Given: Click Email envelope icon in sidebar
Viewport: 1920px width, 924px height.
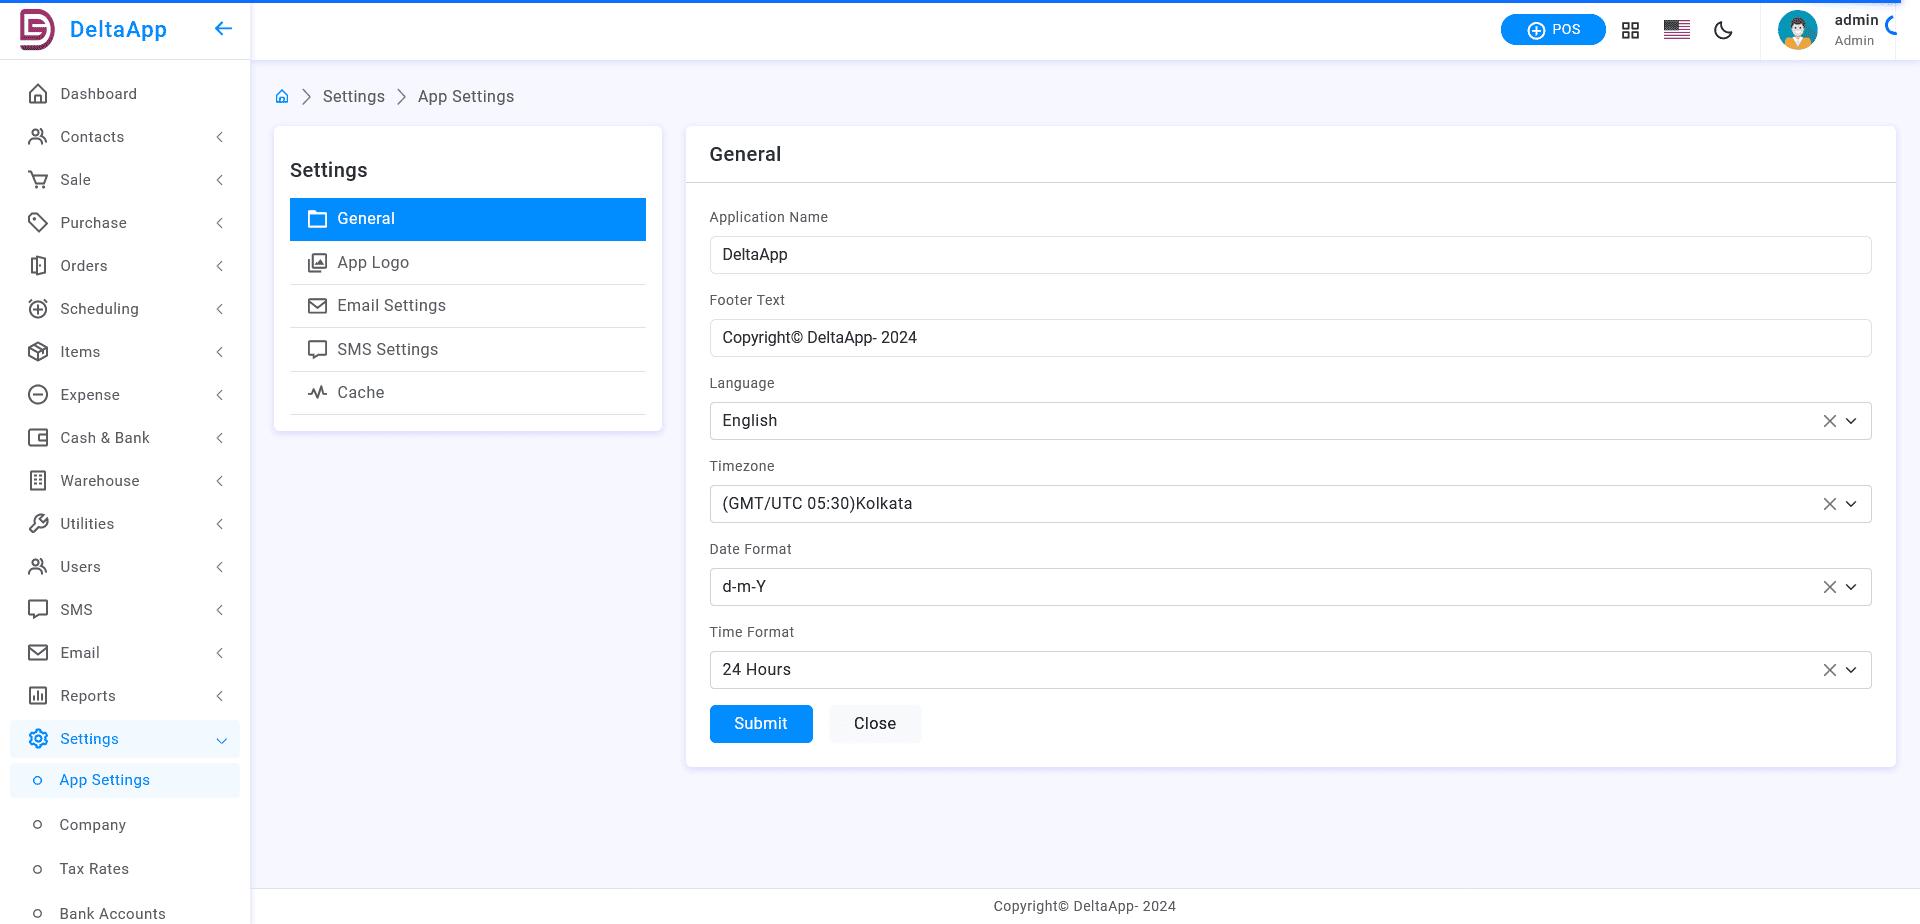Looking at the screenshot, I should click(x=38, y=653).
